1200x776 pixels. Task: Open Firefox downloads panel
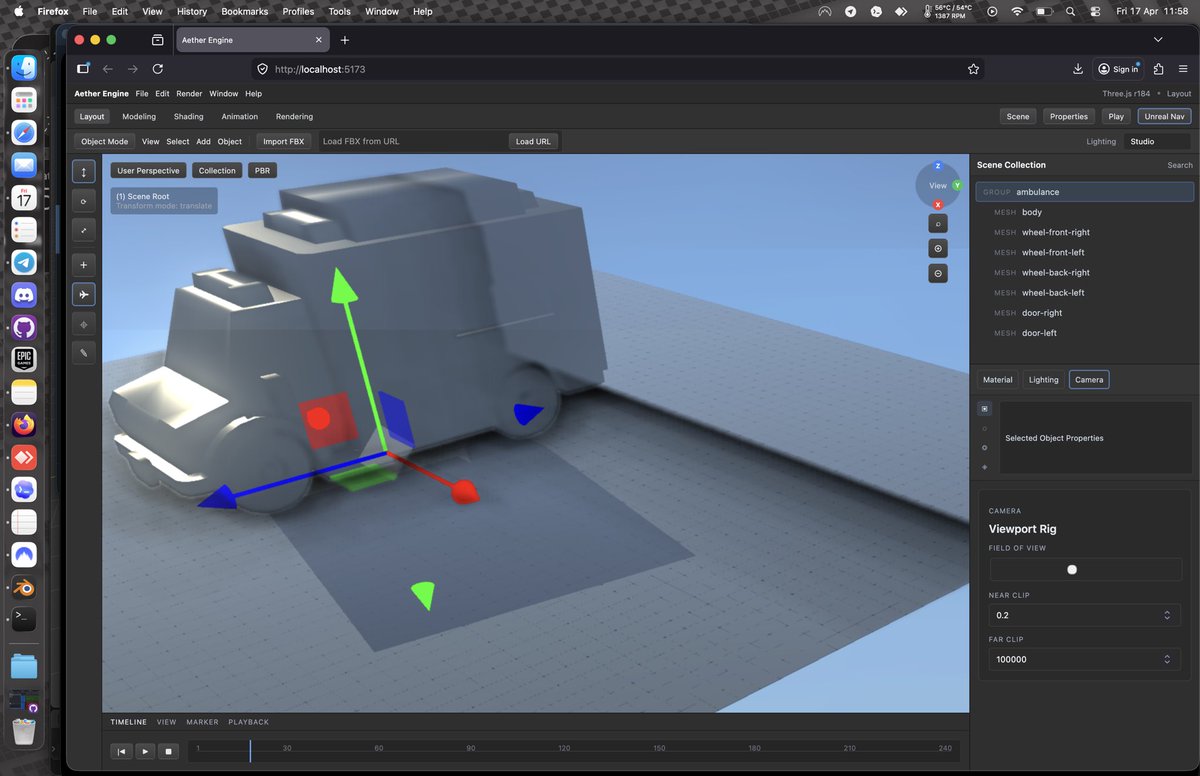pos(1078,69)
